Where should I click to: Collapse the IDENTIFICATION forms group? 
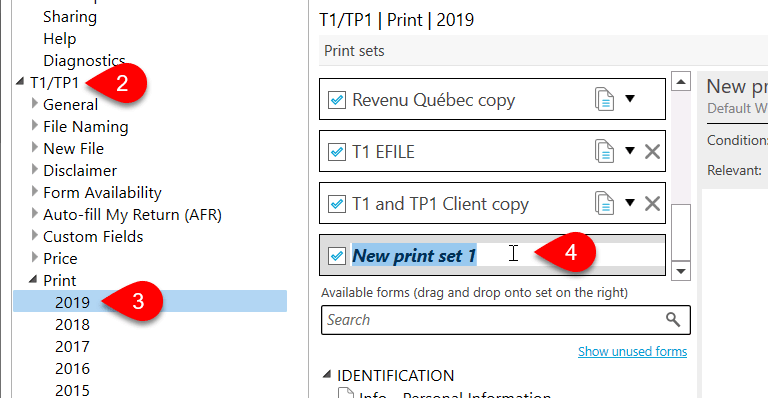(x=327, y=375)
